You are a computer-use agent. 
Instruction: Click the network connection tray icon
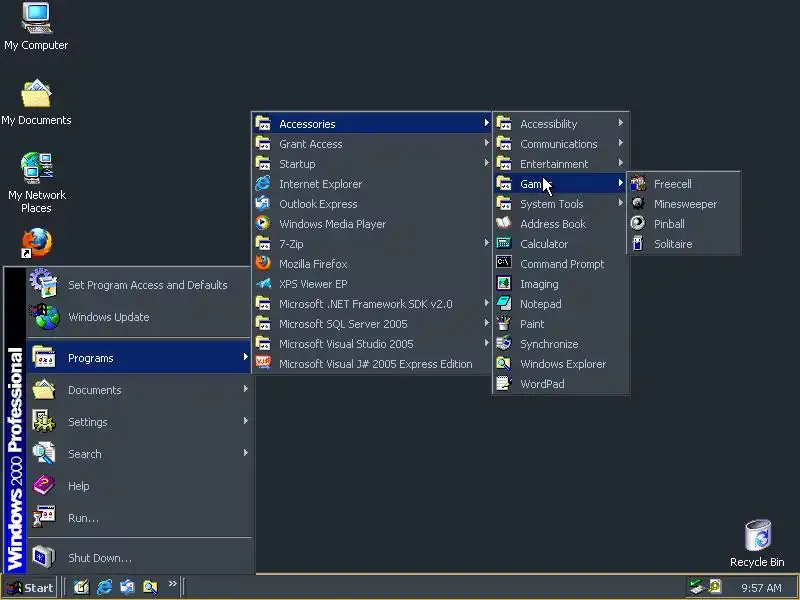pyautogui.click(x=695, y=587)
